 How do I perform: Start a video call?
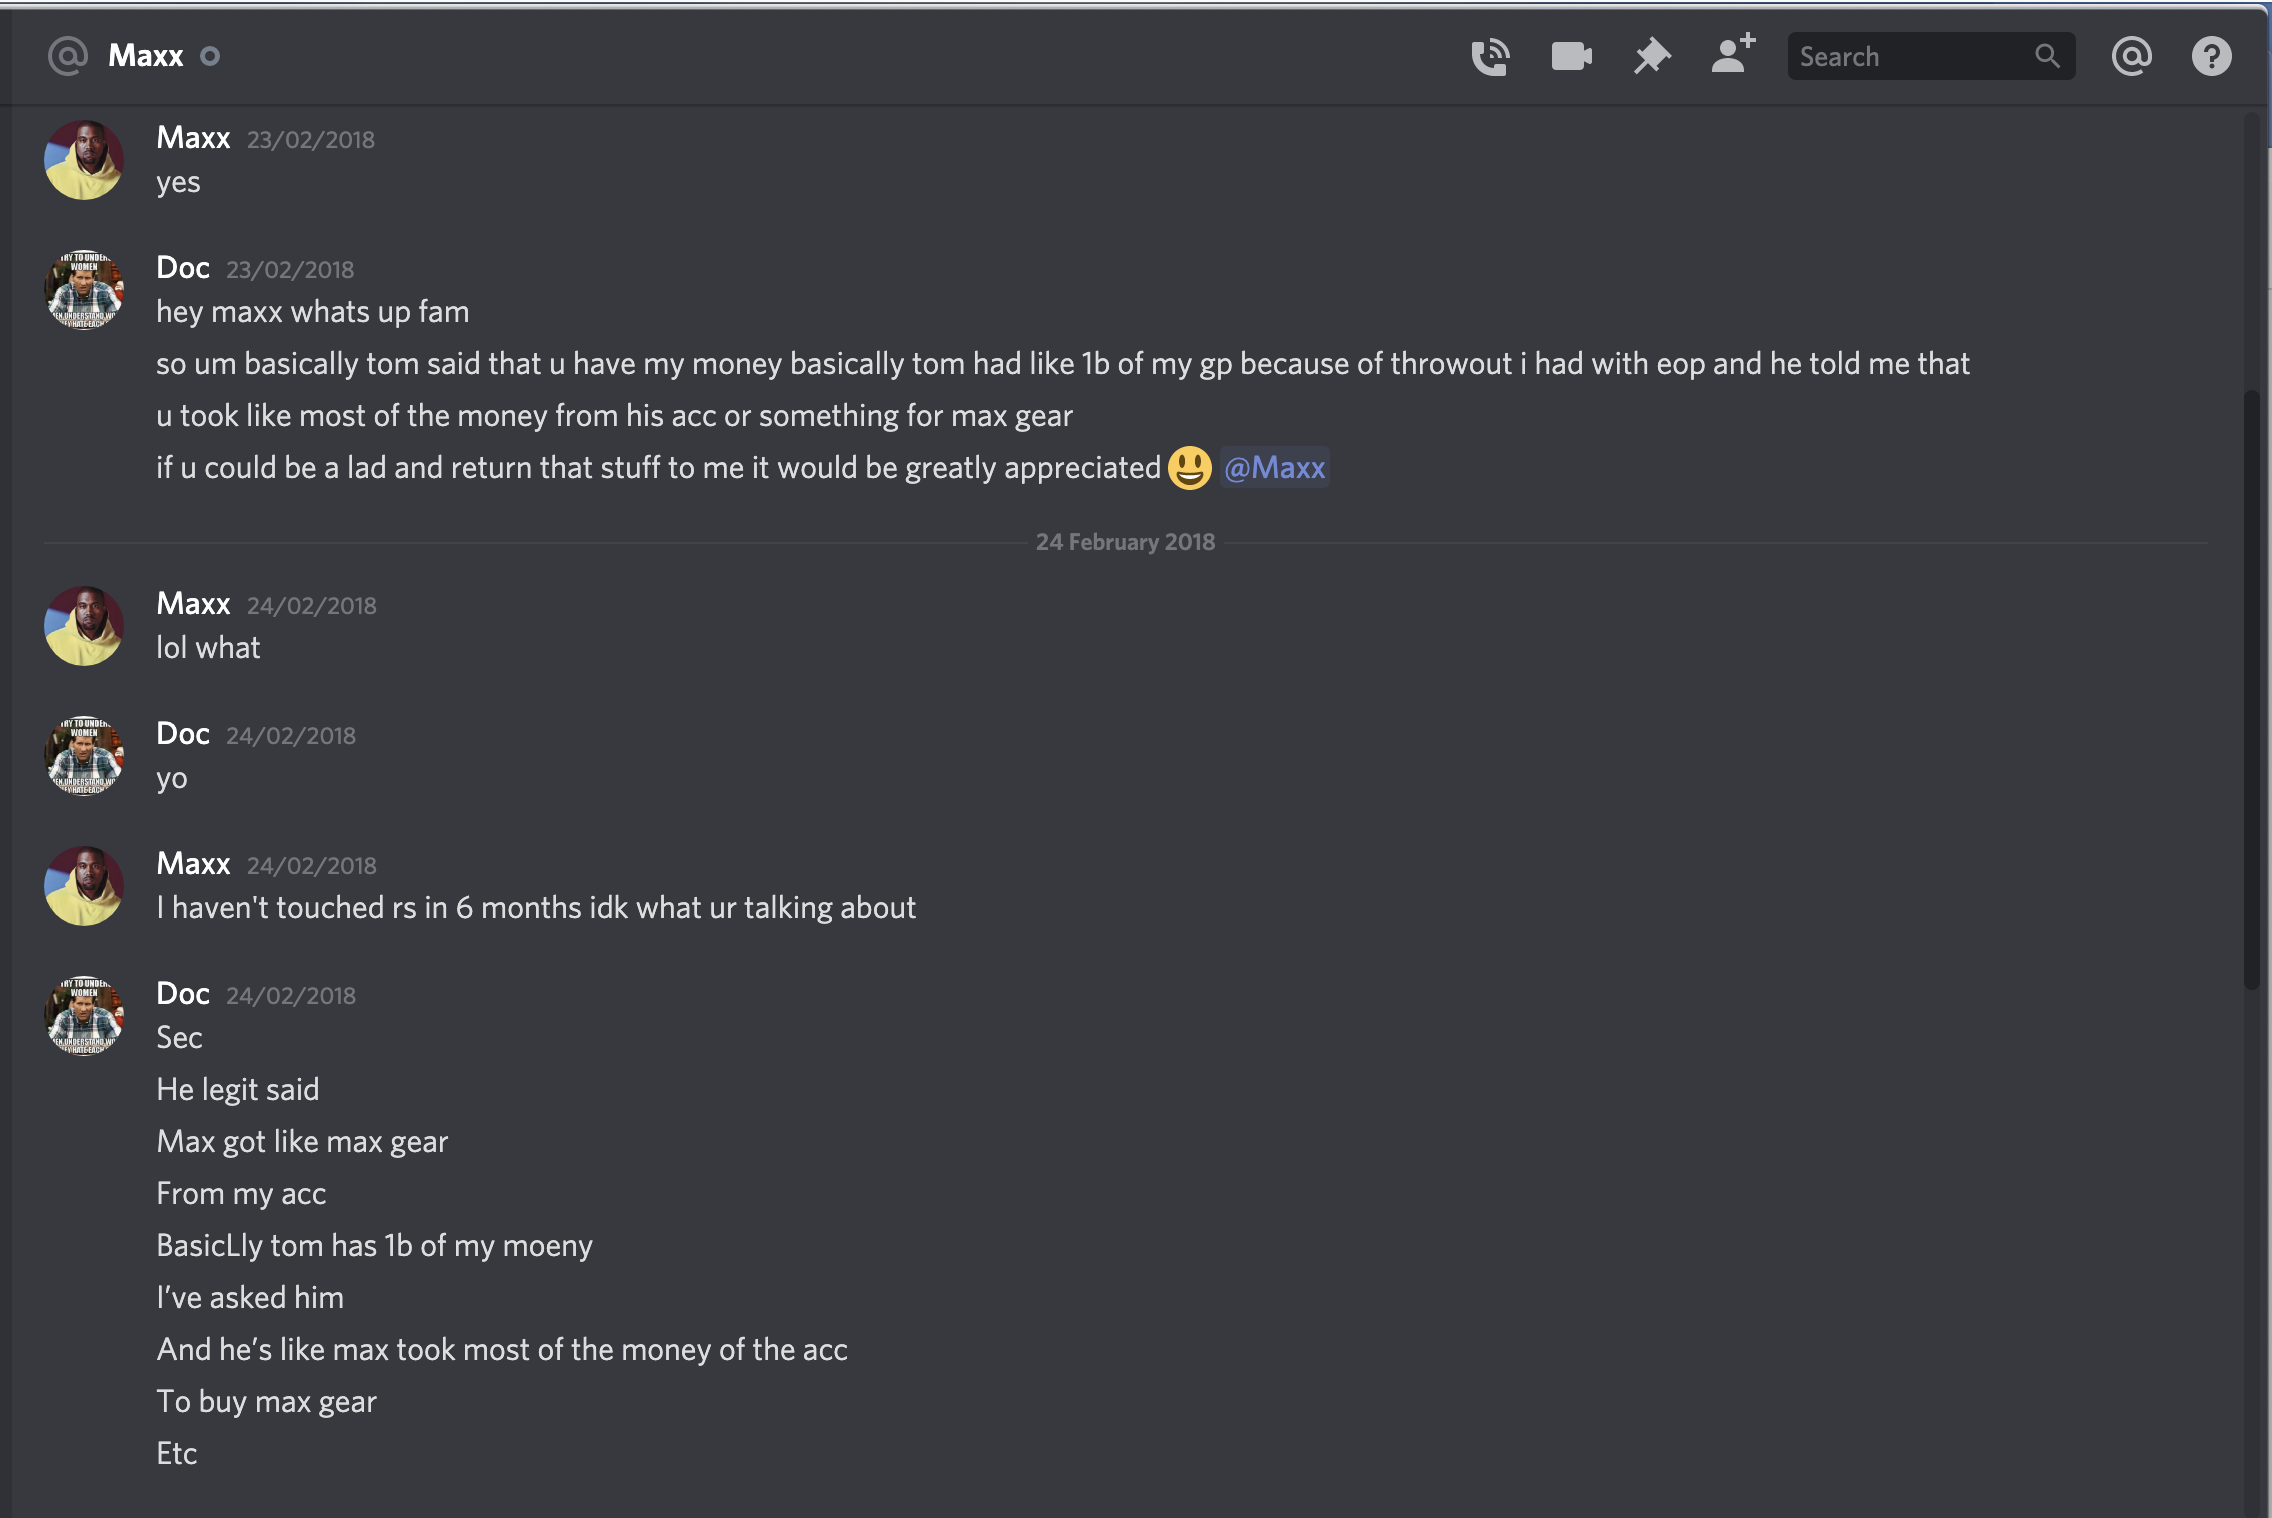[x=1571, y=56]
